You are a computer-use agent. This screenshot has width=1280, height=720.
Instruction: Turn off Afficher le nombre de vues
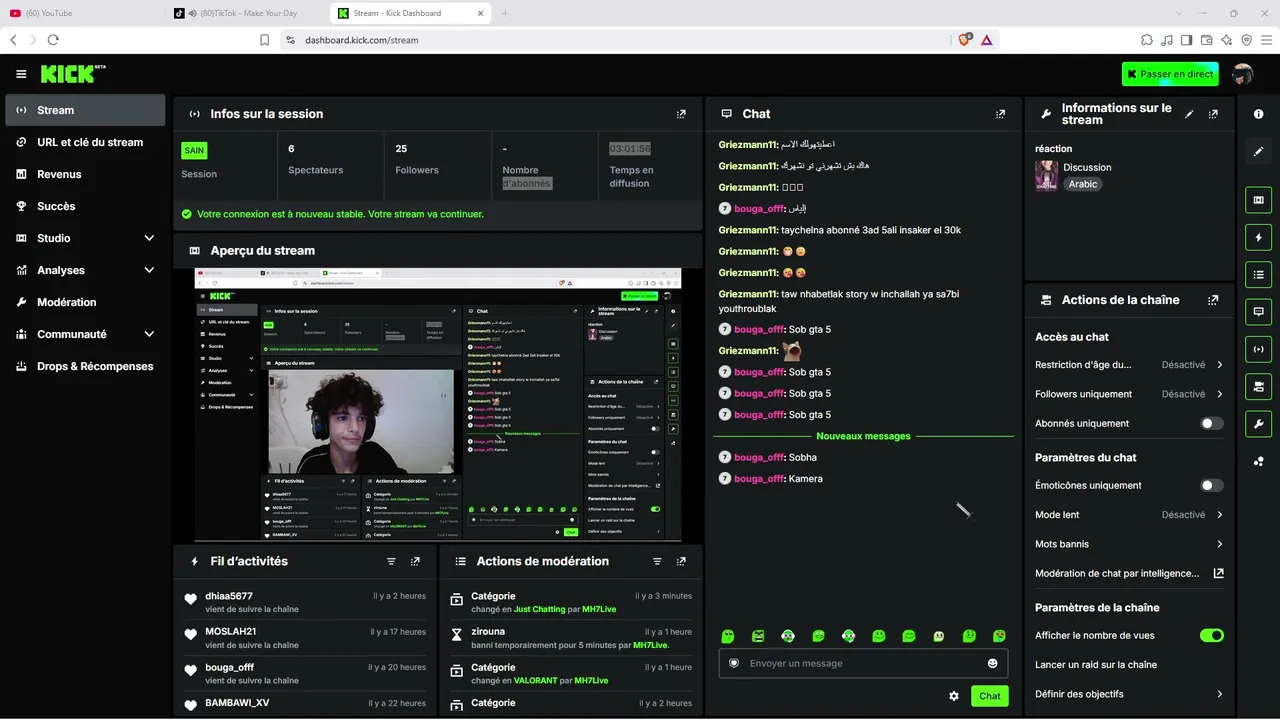pyautogui.click(x=1211, y=635)
